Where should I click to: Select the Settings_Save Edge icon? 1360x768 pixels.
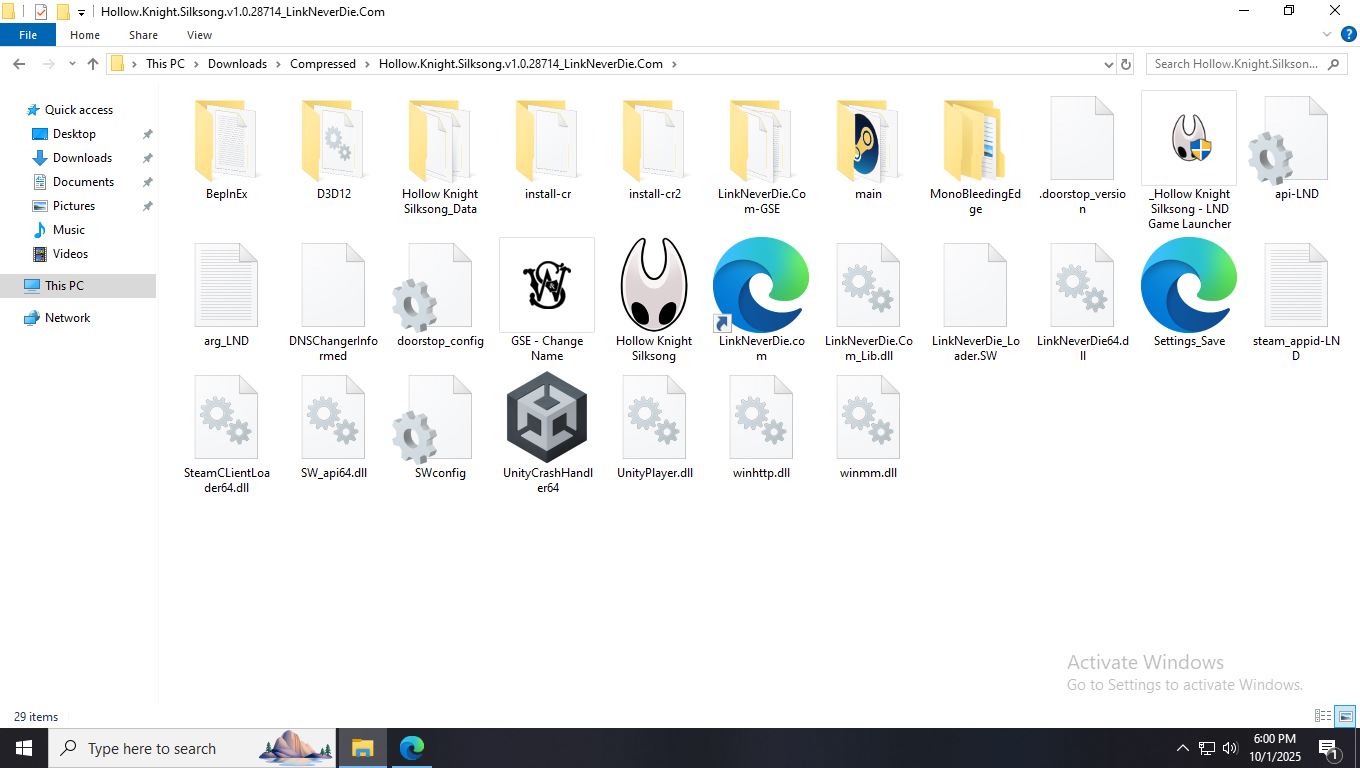point(1188,286)
